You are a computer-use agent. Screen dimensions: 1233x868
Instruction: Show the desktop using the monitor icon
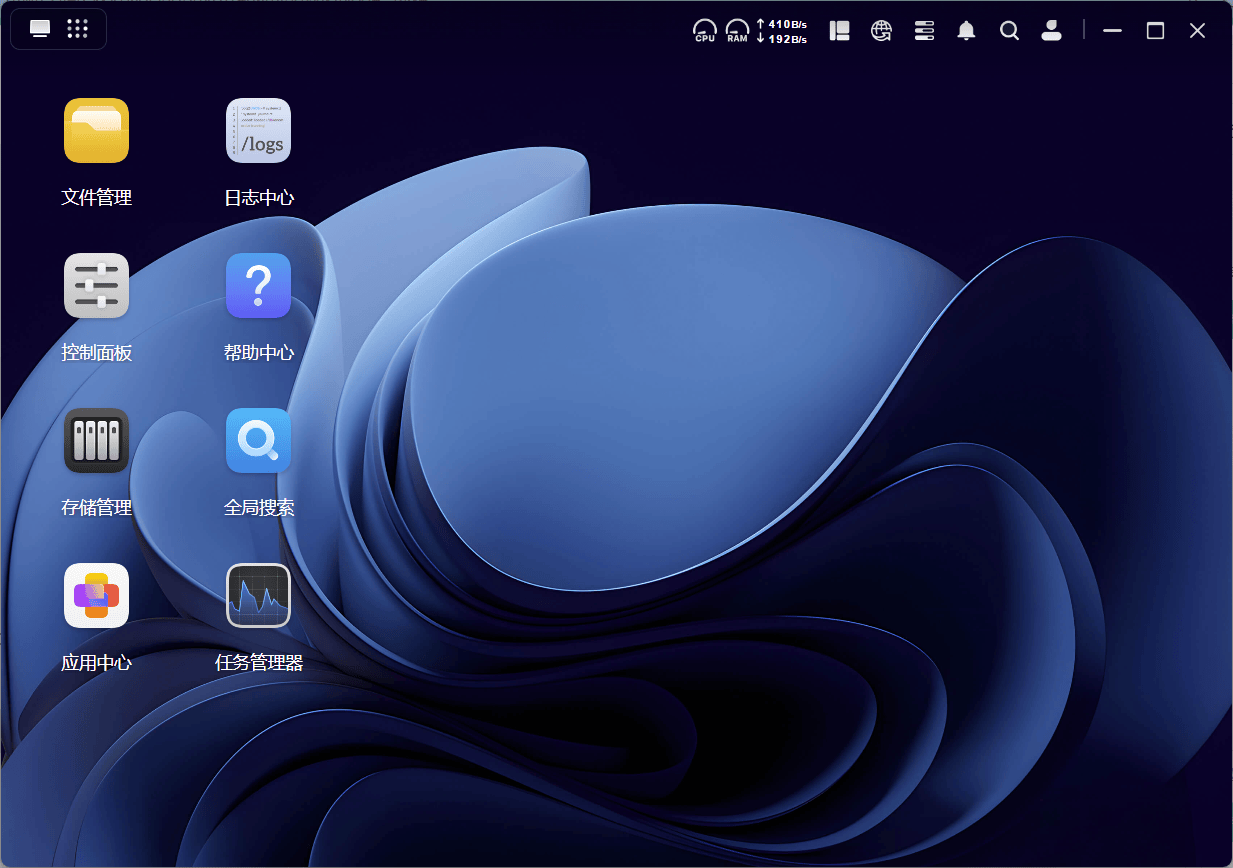coord(40,29)
